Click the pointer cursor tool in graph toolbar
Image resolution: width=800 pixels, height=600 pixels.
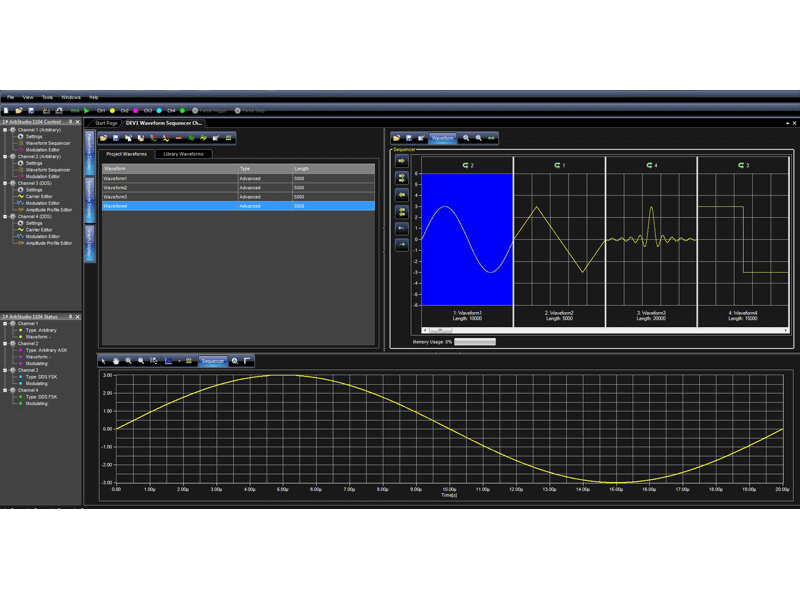pos(104,361)
